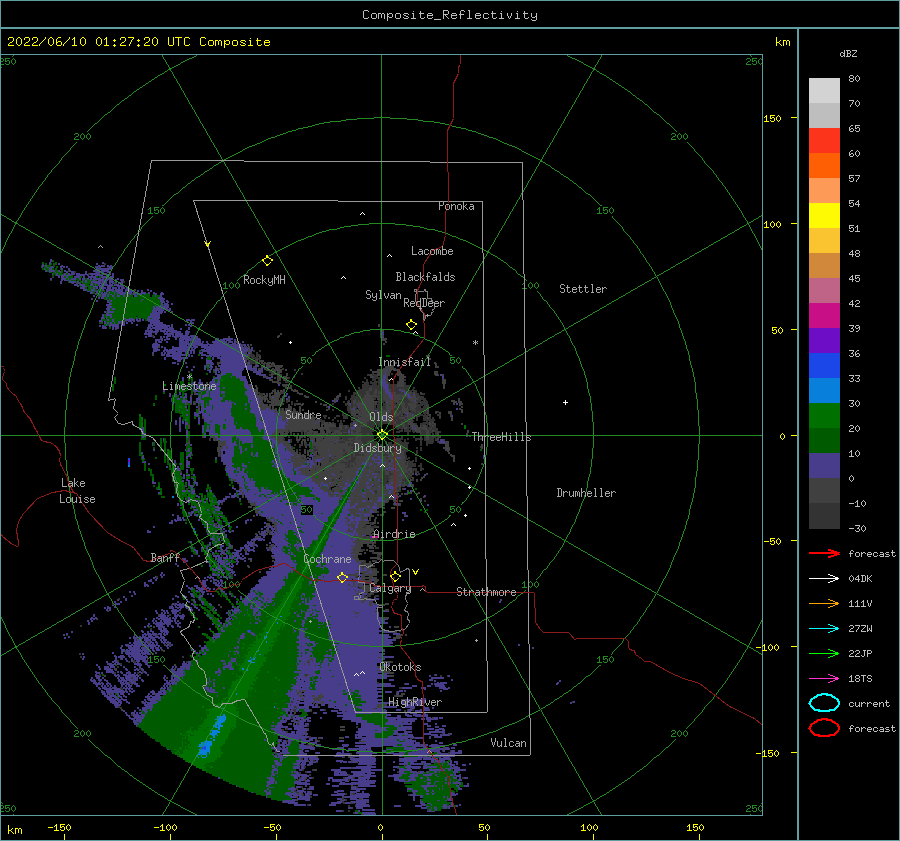Click the Lake Louise map label
The image size is (900, 841).
77,491
